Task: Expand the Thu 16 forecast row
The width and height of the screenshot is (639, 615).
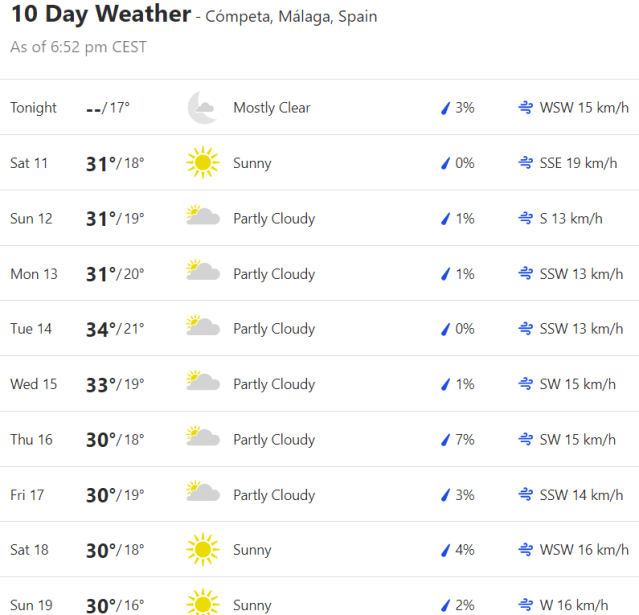Action: (x=320, y=439)
